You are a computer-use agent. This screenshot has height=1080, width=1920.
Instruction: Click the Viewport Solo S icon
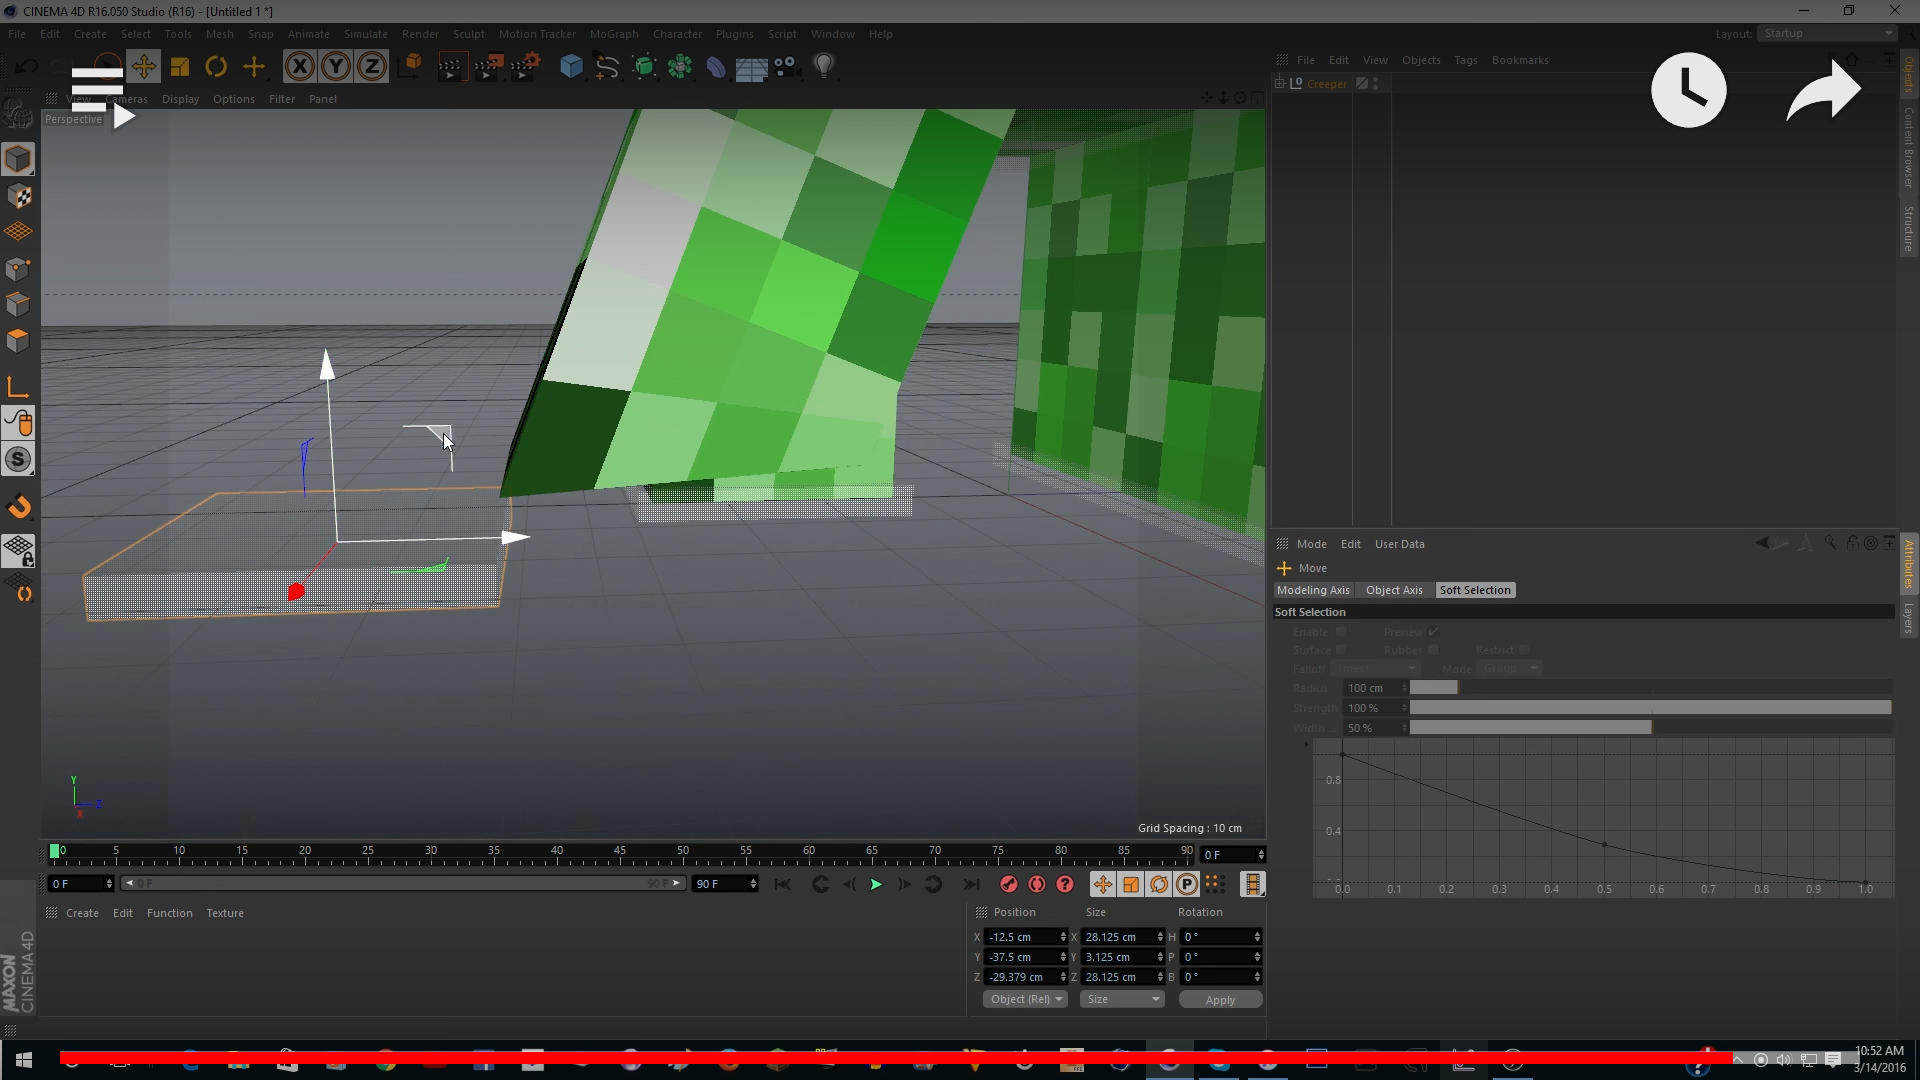click(x=18, y=459)
